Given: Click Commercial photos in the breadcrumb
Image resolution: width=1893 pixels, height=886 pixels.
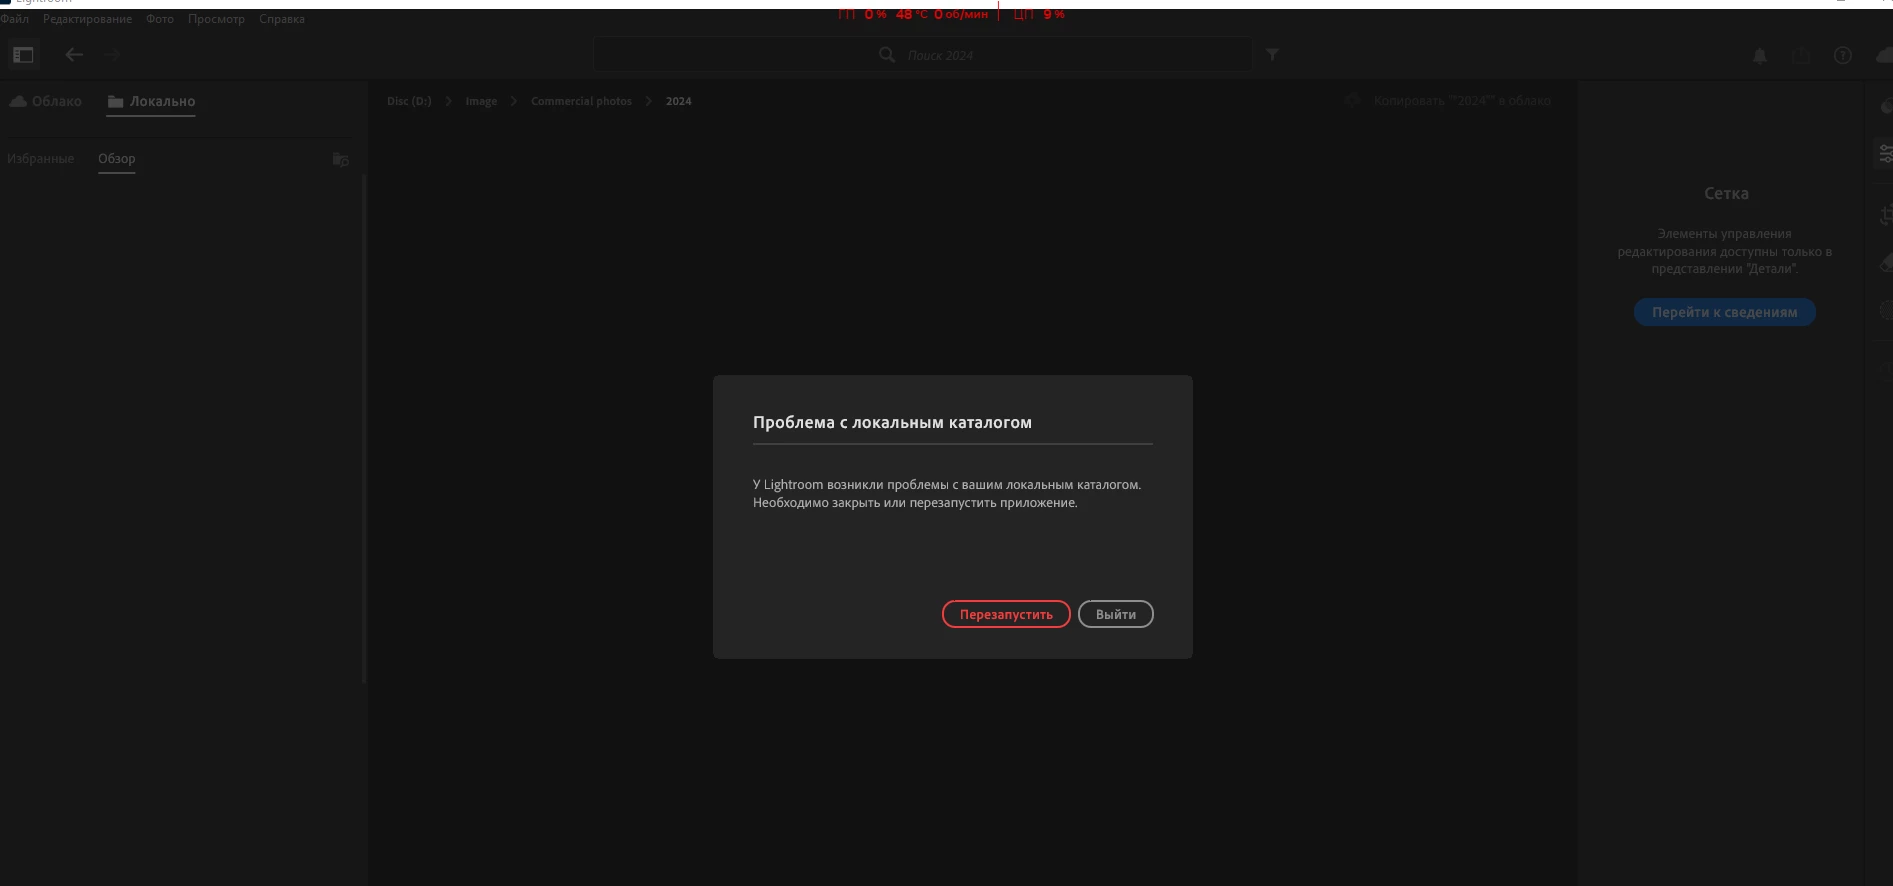Looking at the screenshot, I should point(581,101).
